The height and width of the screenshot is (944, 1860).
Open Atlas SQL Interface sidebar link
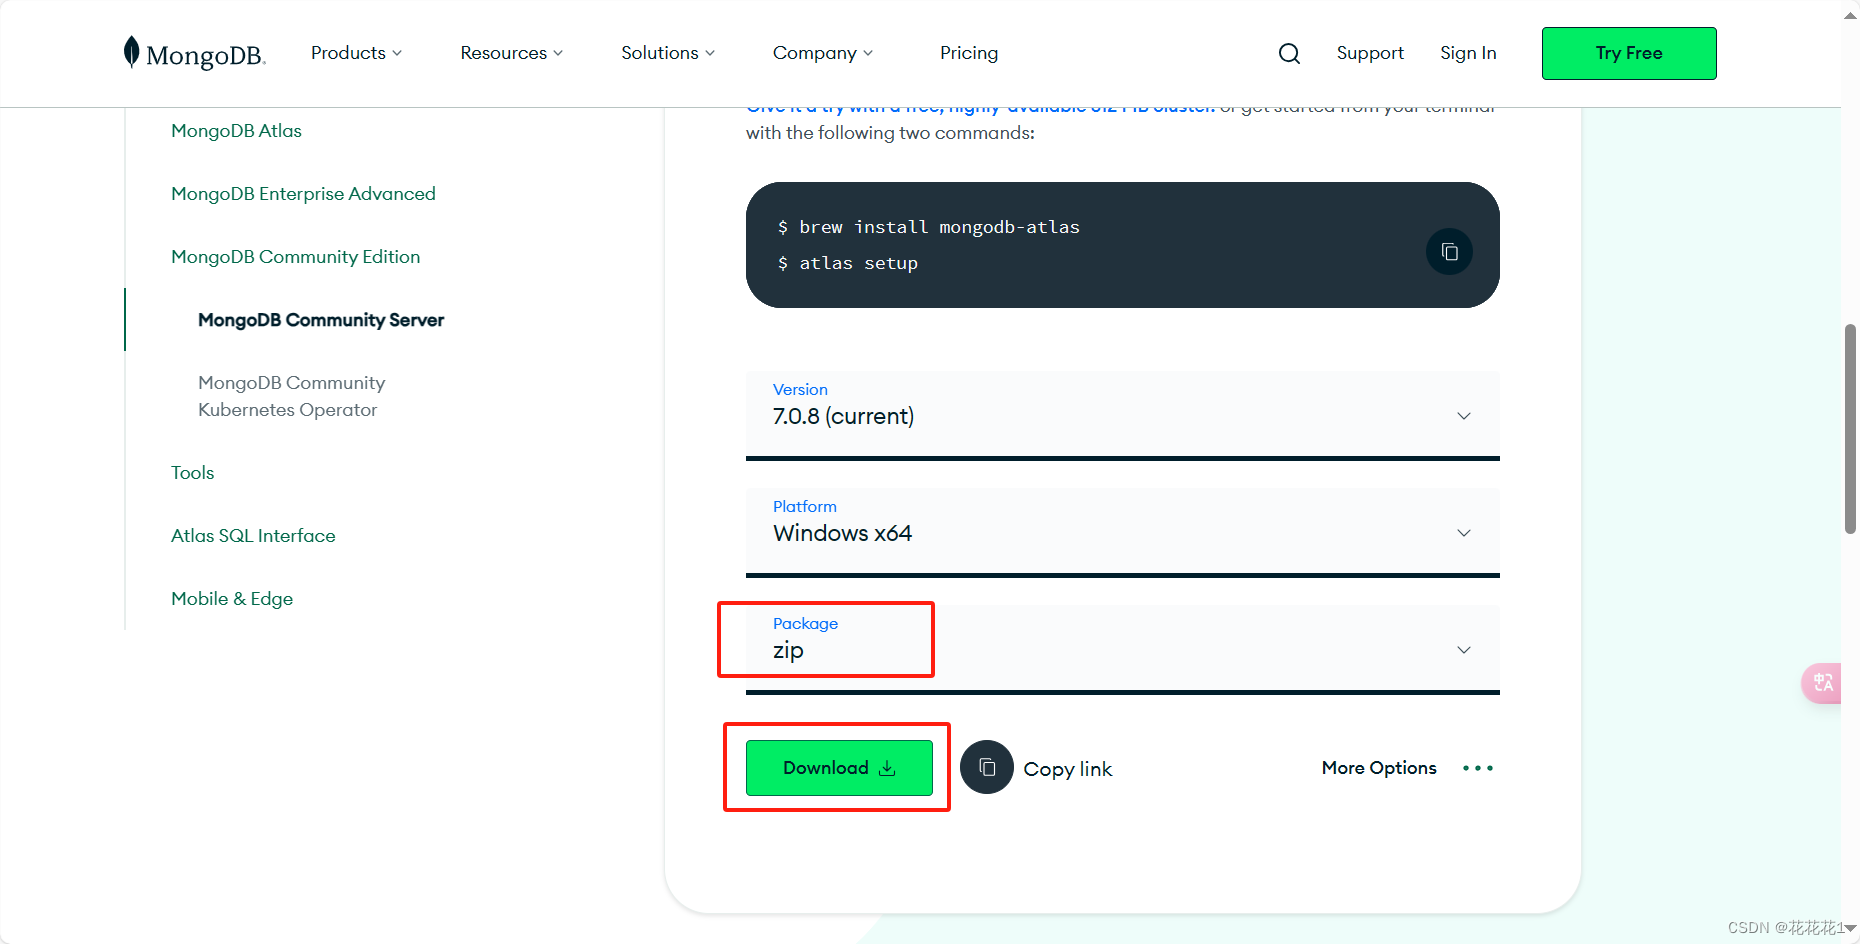(x=253, y=536)
